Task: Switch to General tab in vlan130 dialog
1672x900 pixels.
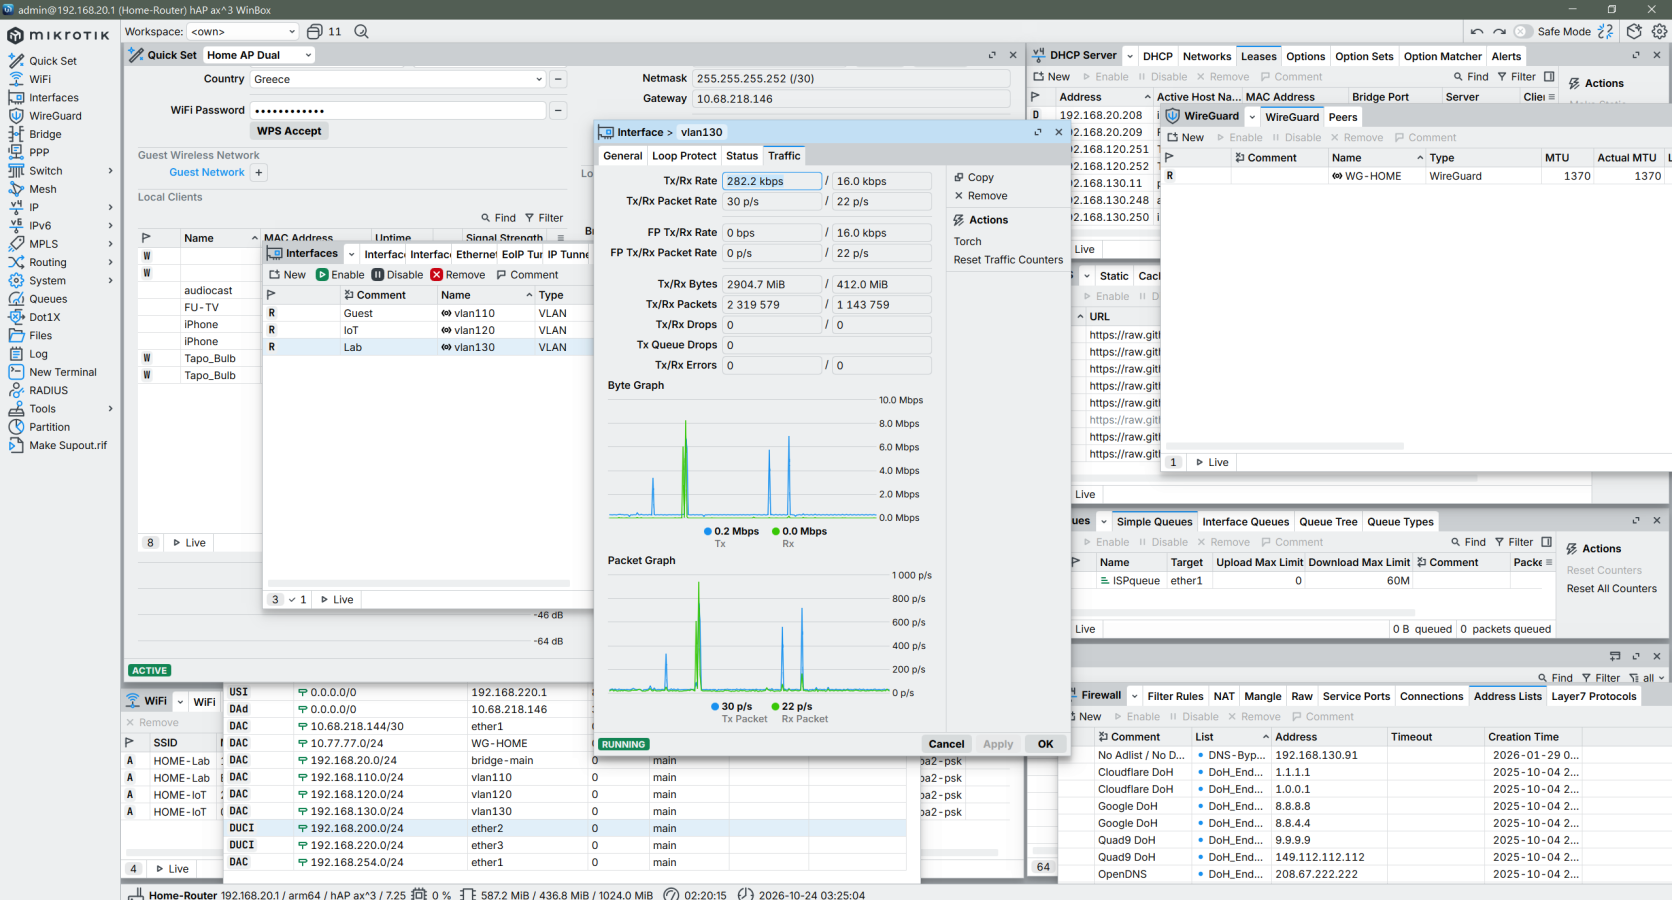Action: tap(622, 156)
